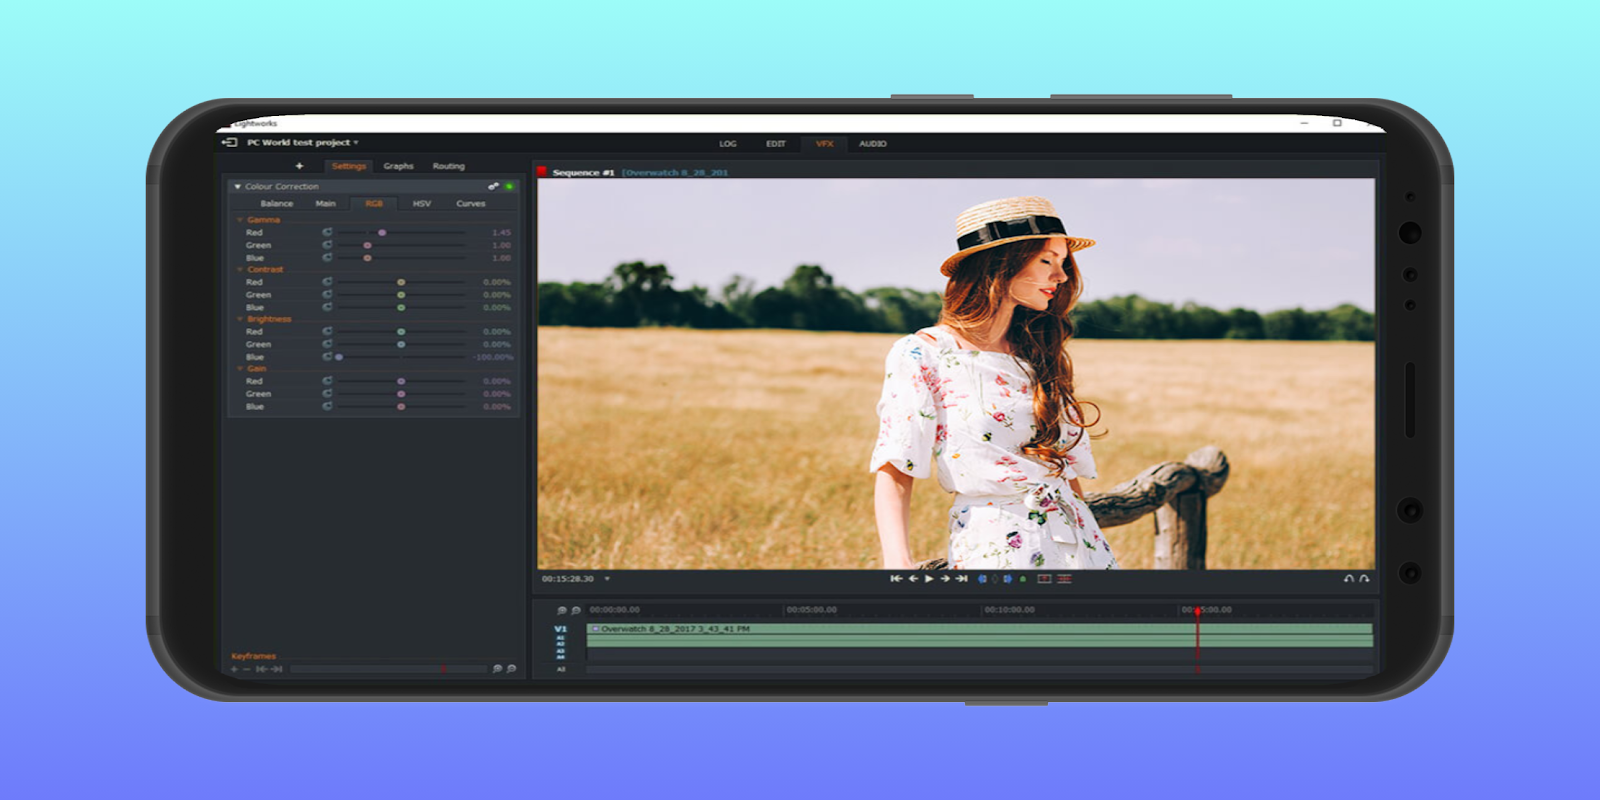Click the exit project icon
Screen dimensions: 1600x800
pyautogui.click(x=229, y=143)
